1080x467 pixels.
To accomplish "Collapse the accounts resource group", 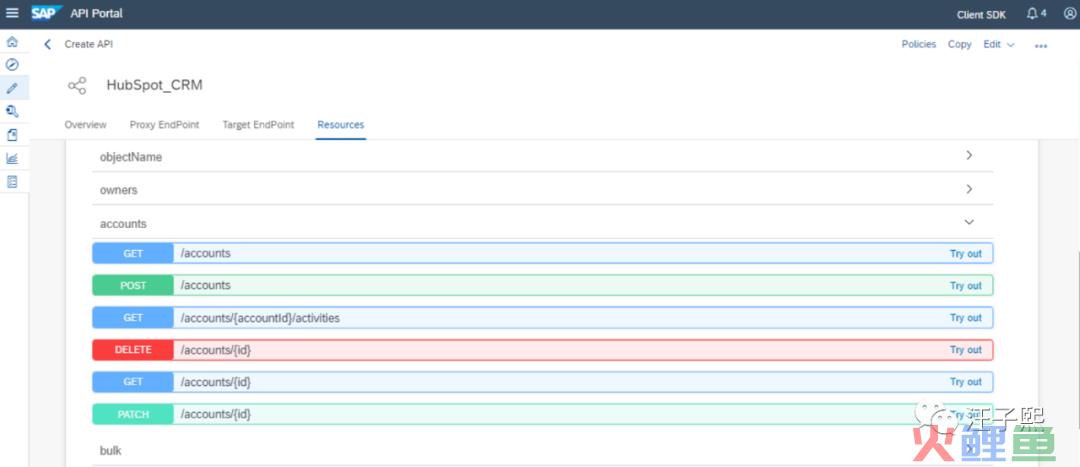I will pyautogui.click(x=968, y=223).
